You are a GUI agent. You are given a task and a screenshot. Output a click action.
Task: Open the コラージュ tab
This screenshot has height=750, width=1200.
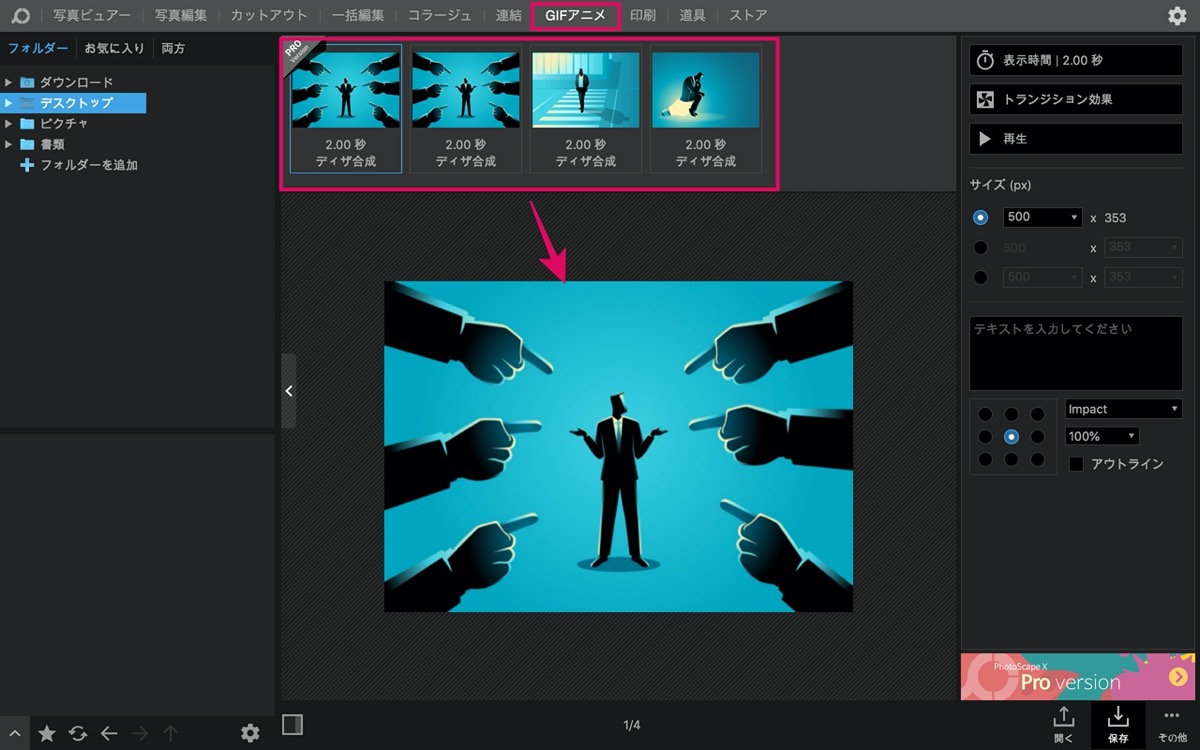tap(439, 15)
